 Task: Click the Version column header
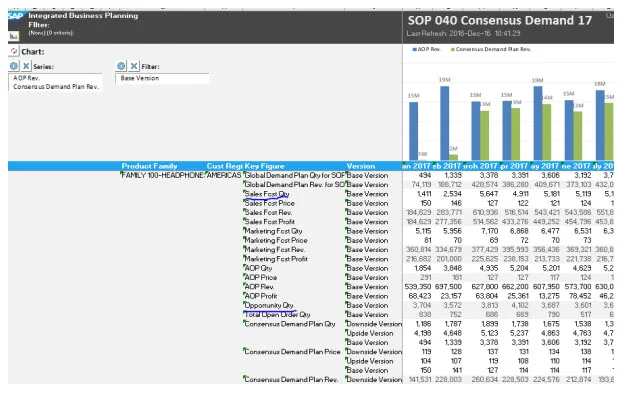coord(361,166)
